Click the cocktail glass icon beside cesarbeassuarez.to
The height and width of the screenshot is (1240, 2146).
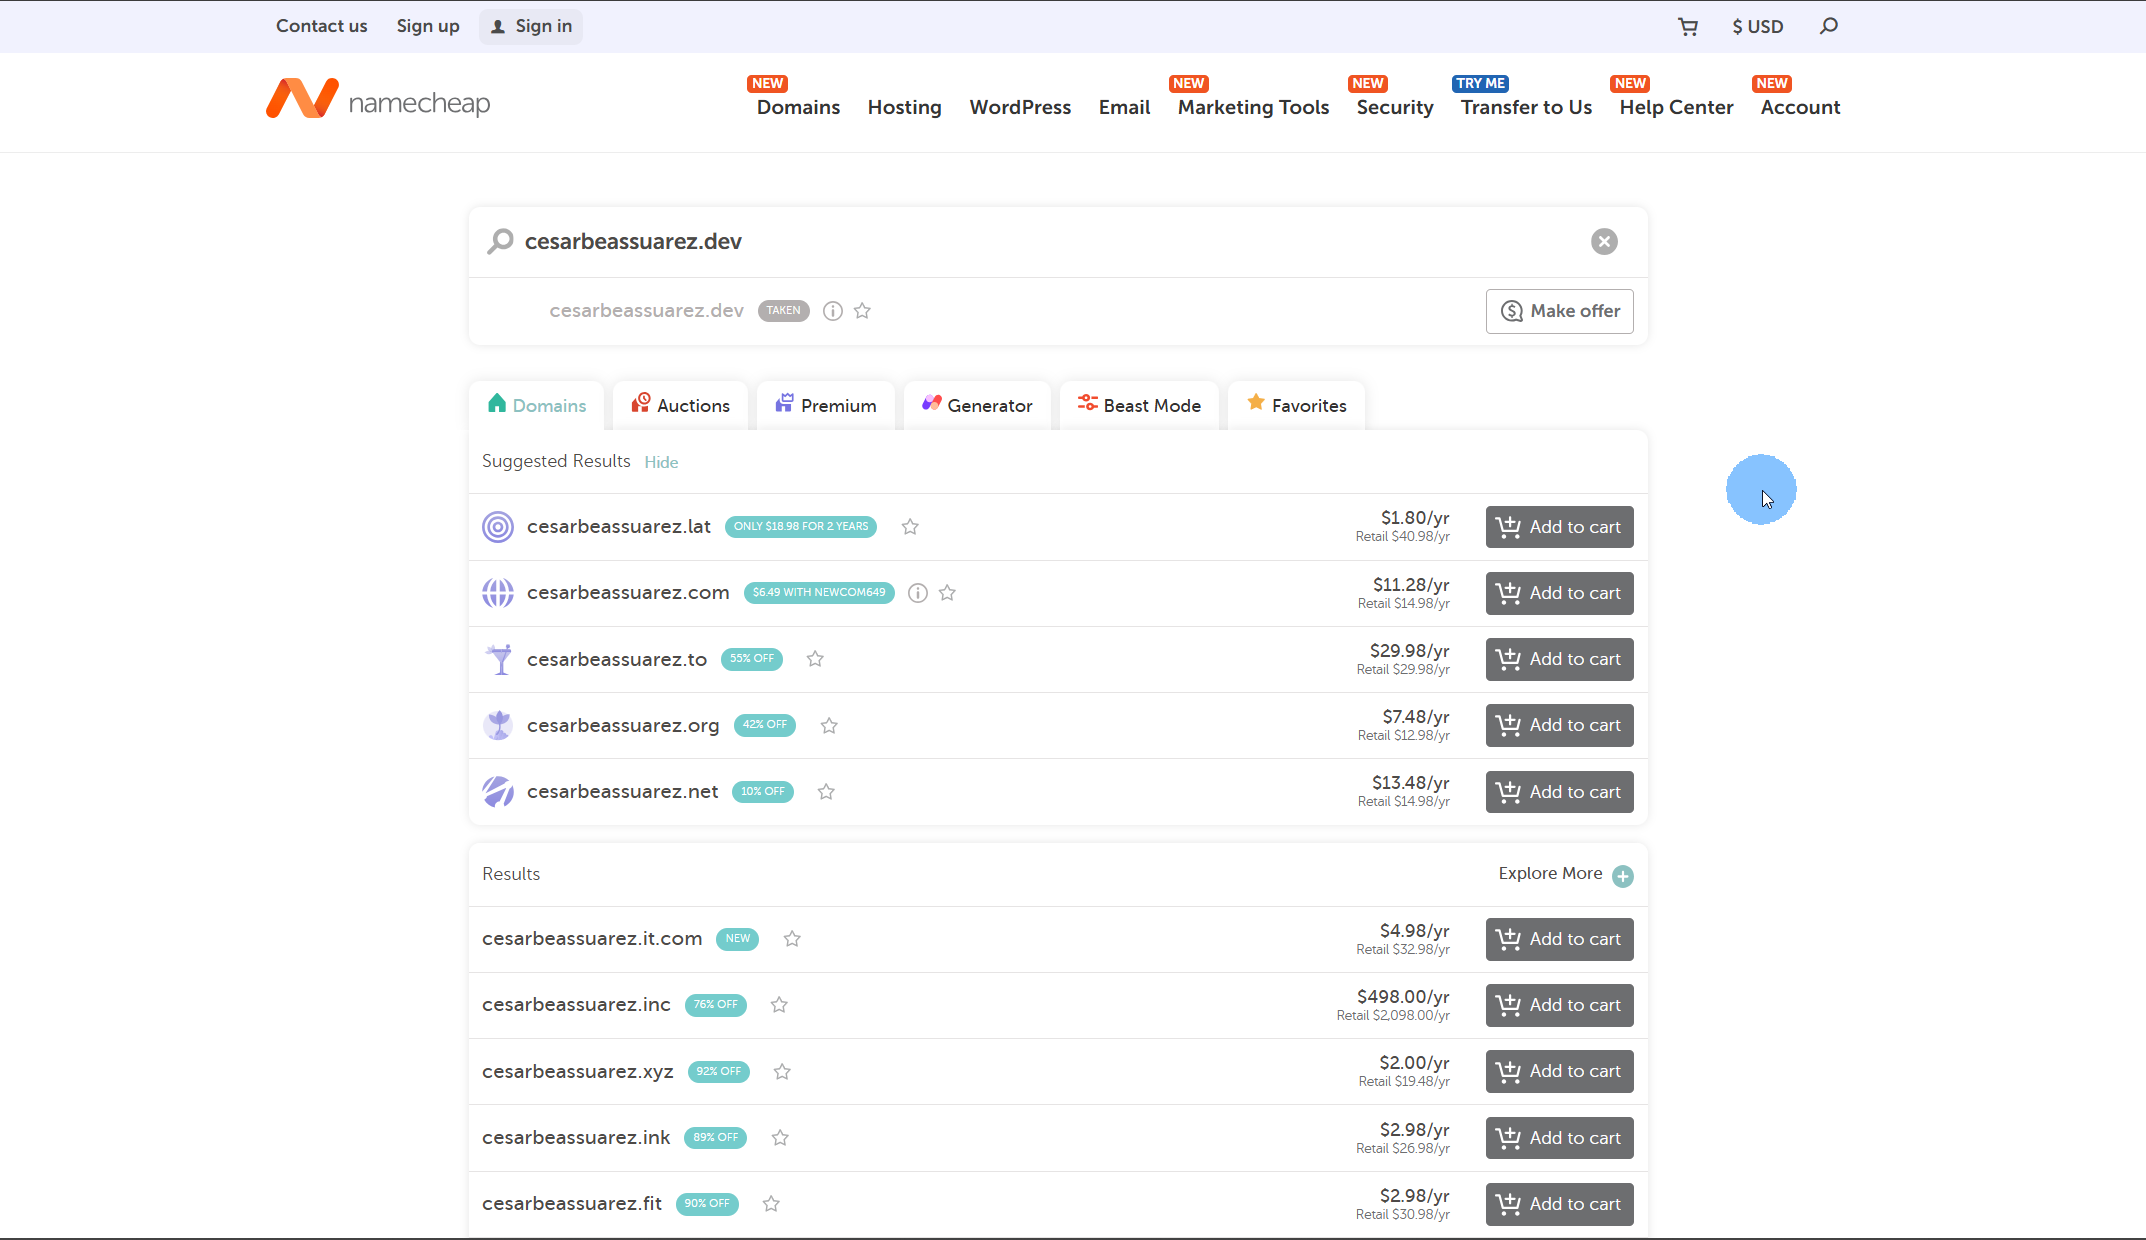coord(497,659)
